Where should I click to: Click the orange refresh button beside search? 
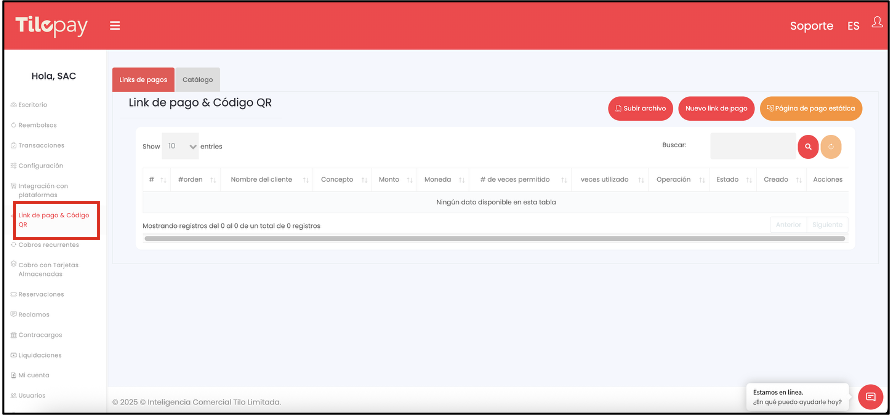coord(830,146)
